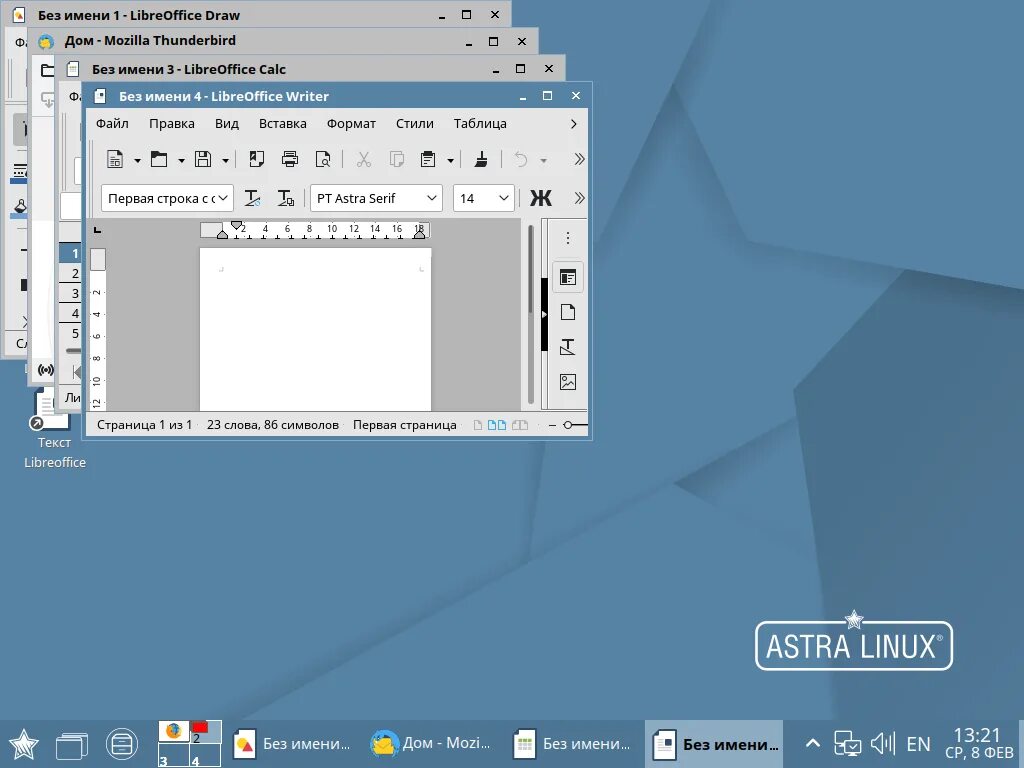Click the Open folder icon in Writer
The height and width of the screenshot is (768, 1024).
[x=159, y=159]
